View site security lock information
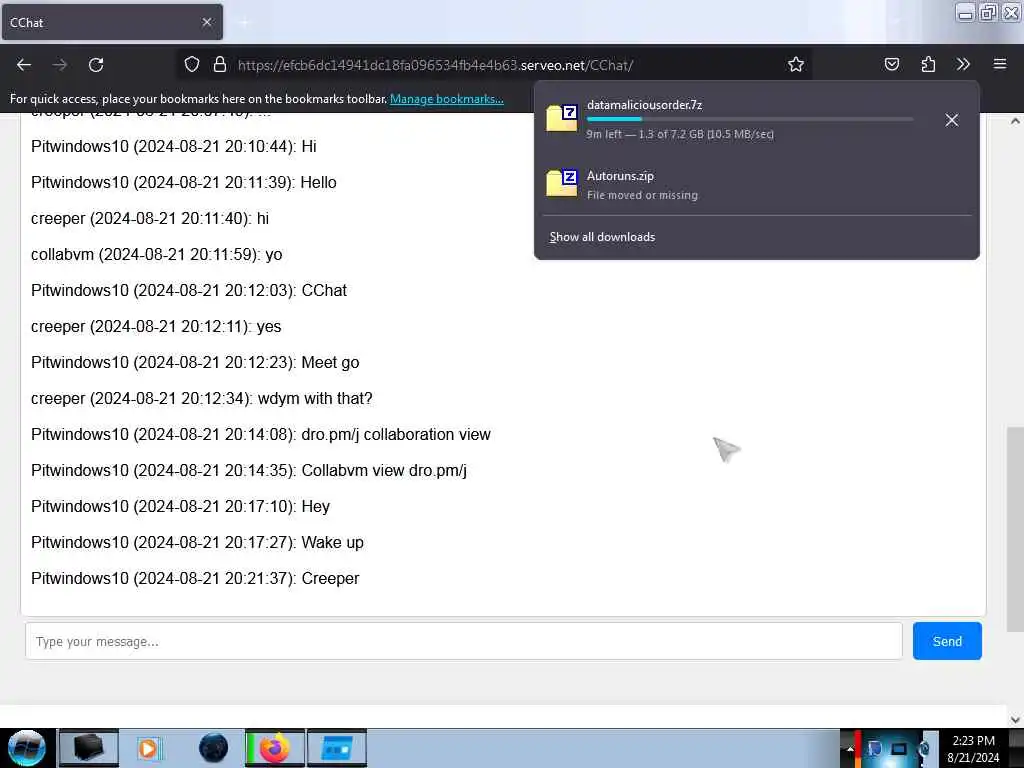This screenshot has width=1024, height=768. 220,65
